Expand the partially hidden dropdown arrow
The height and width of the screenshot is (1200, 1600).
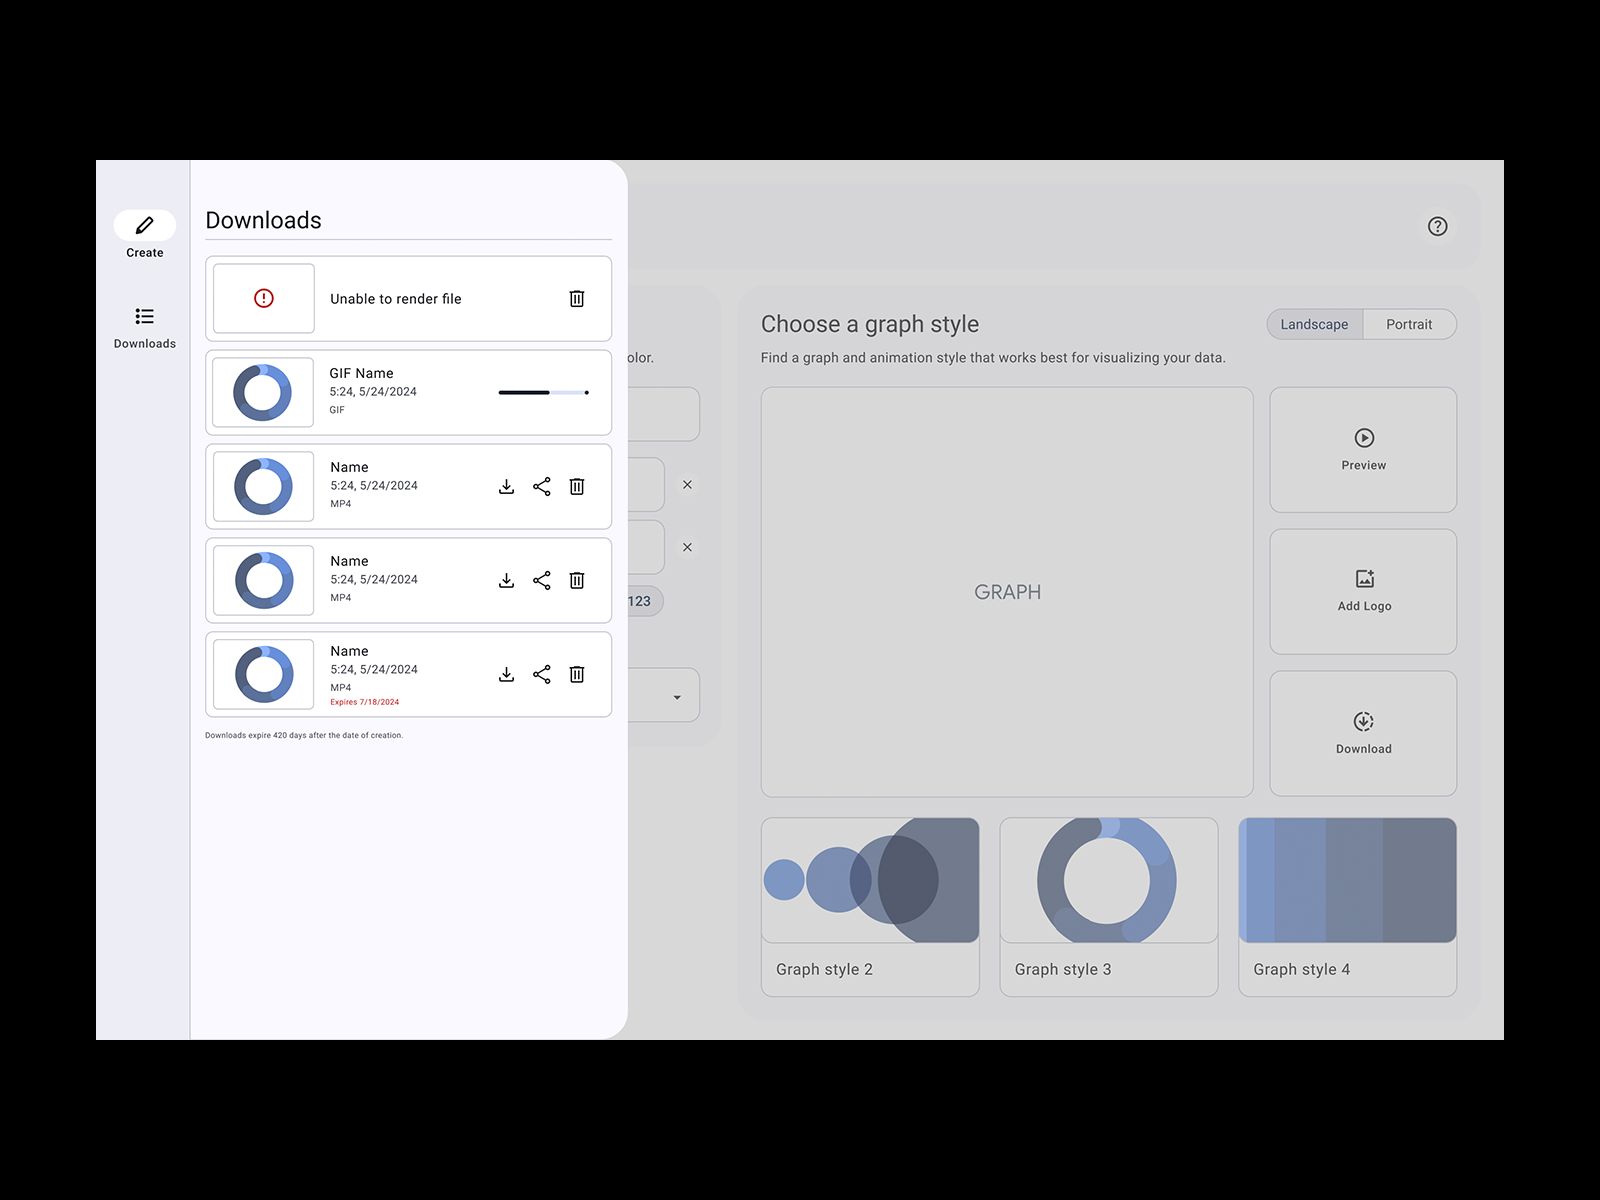pos(677,697)
